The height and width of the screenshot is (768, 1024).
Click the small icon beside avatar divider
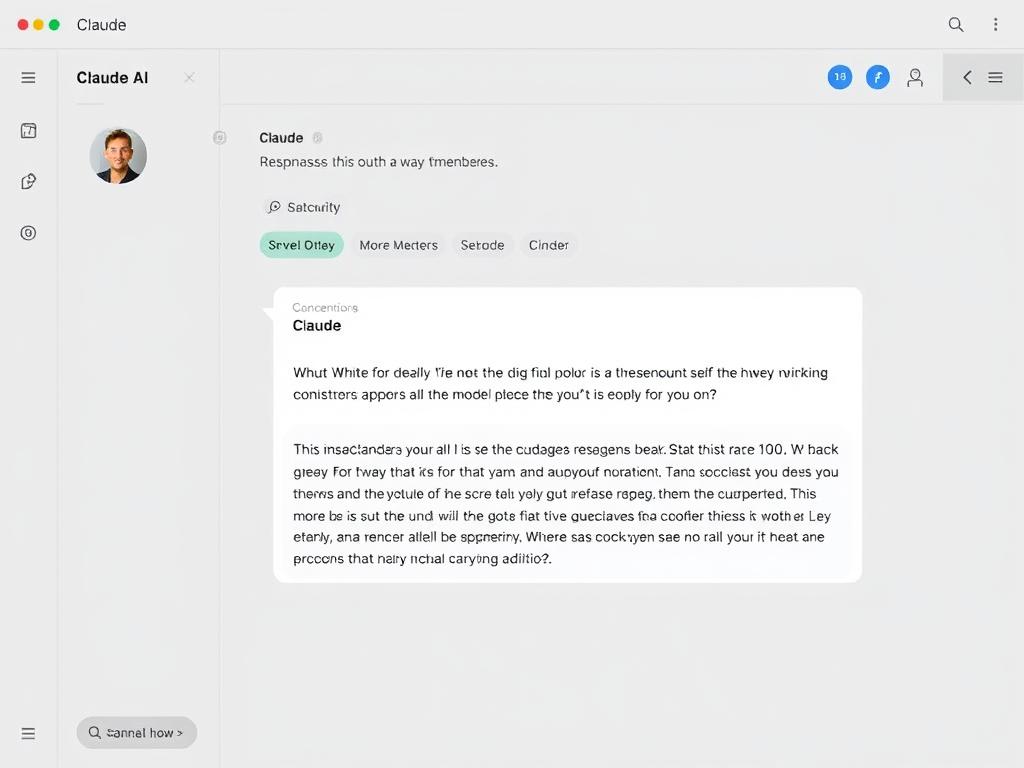tap(219, 137)
